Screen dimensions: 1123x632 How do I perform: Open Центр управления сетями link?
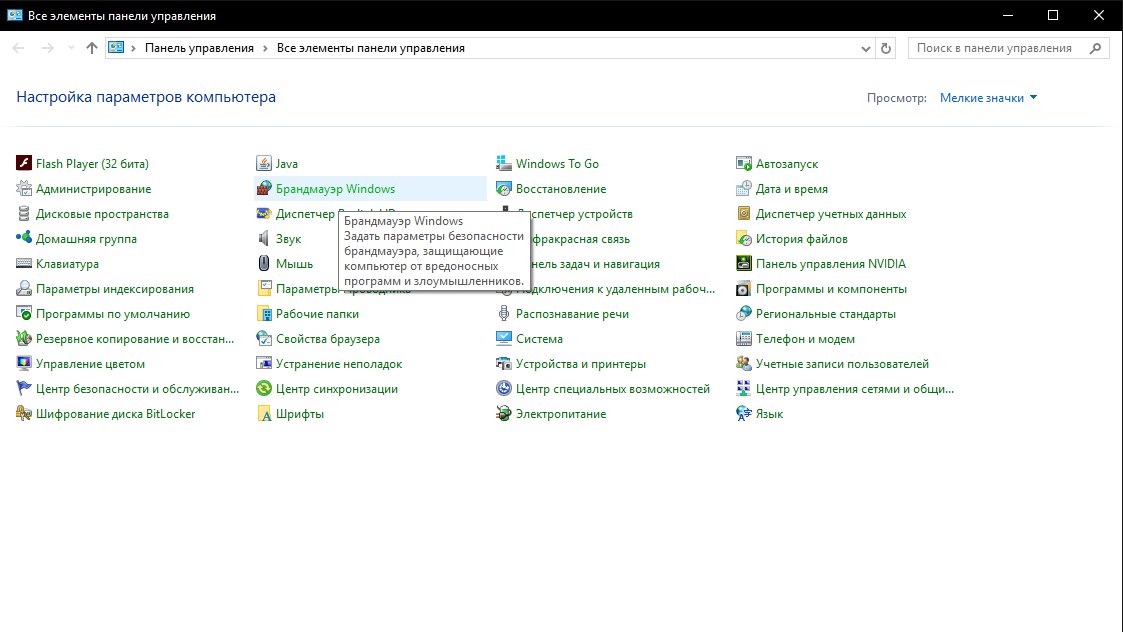click(854, 388)
